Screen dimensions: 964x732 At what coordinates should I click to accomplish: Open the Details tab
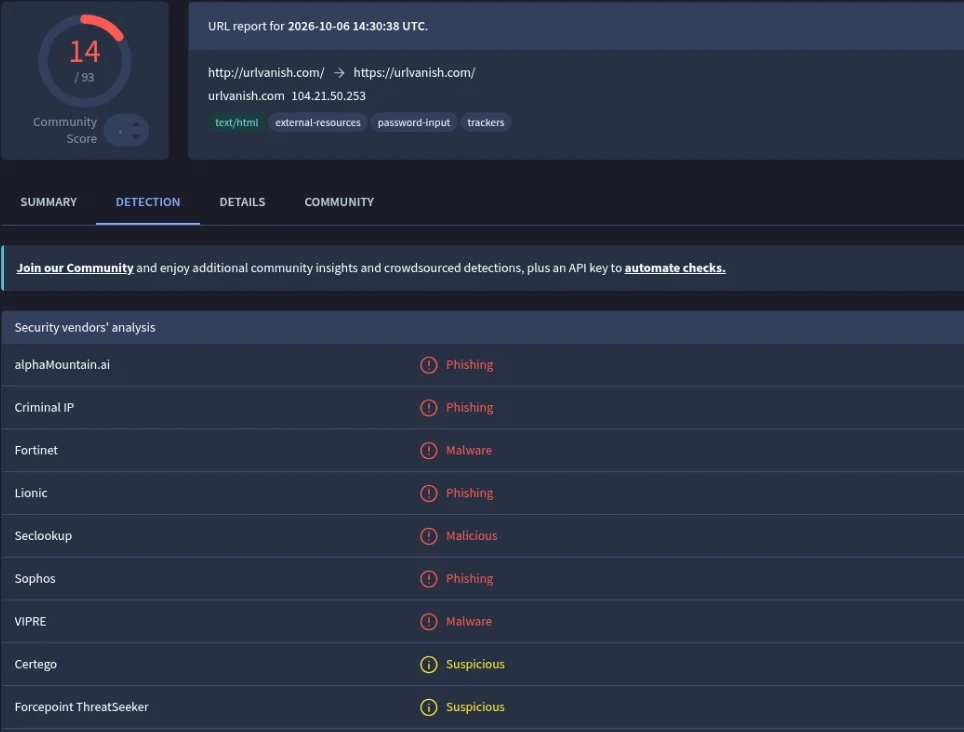(x=242, y=202)
